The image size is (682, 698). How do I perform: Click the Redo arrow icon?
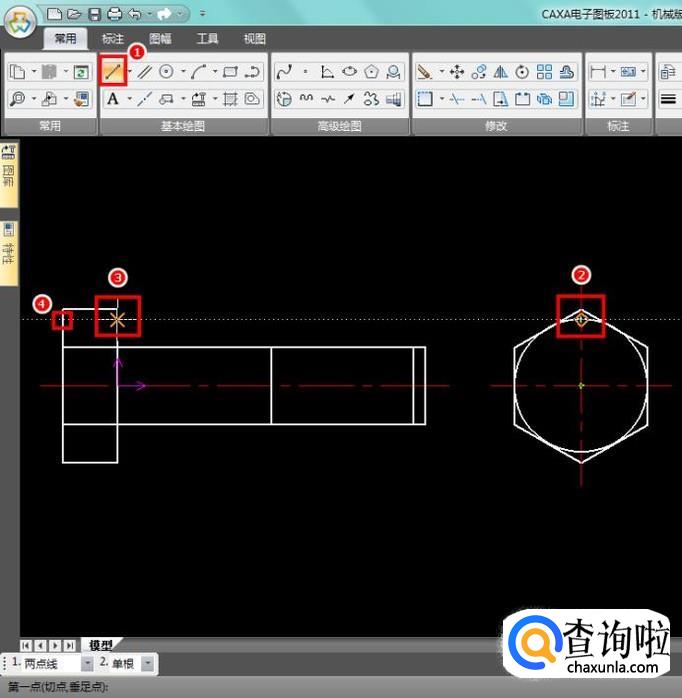coord(164,14)
